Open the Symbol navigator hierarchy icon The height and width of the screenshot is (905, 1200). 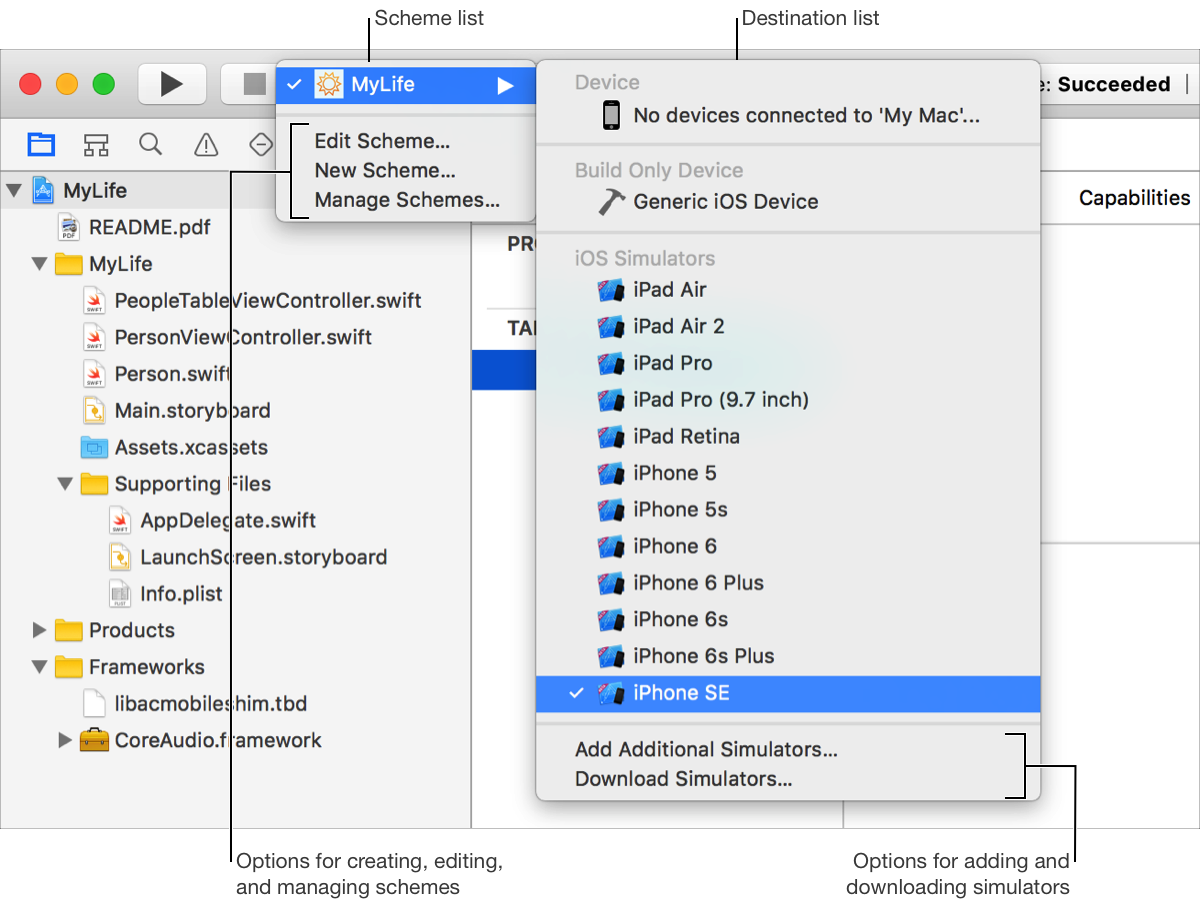coord(96,145)
